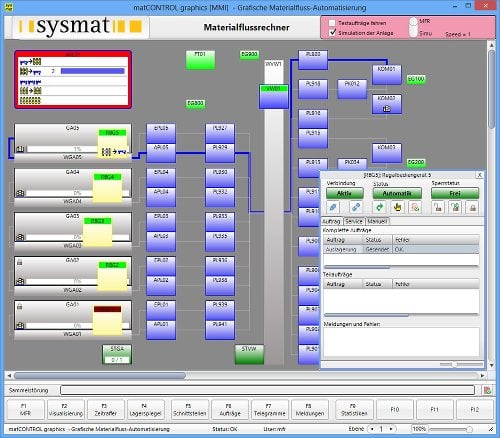Click the three-conveyor icon row in the red panel
This screenshot has height=438, width=500.
(x=30, y=82)
